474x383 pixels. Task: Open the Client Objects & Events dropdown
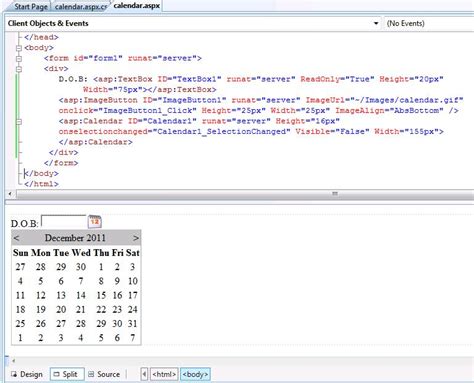pyautogui.click(x=194, y=23)
